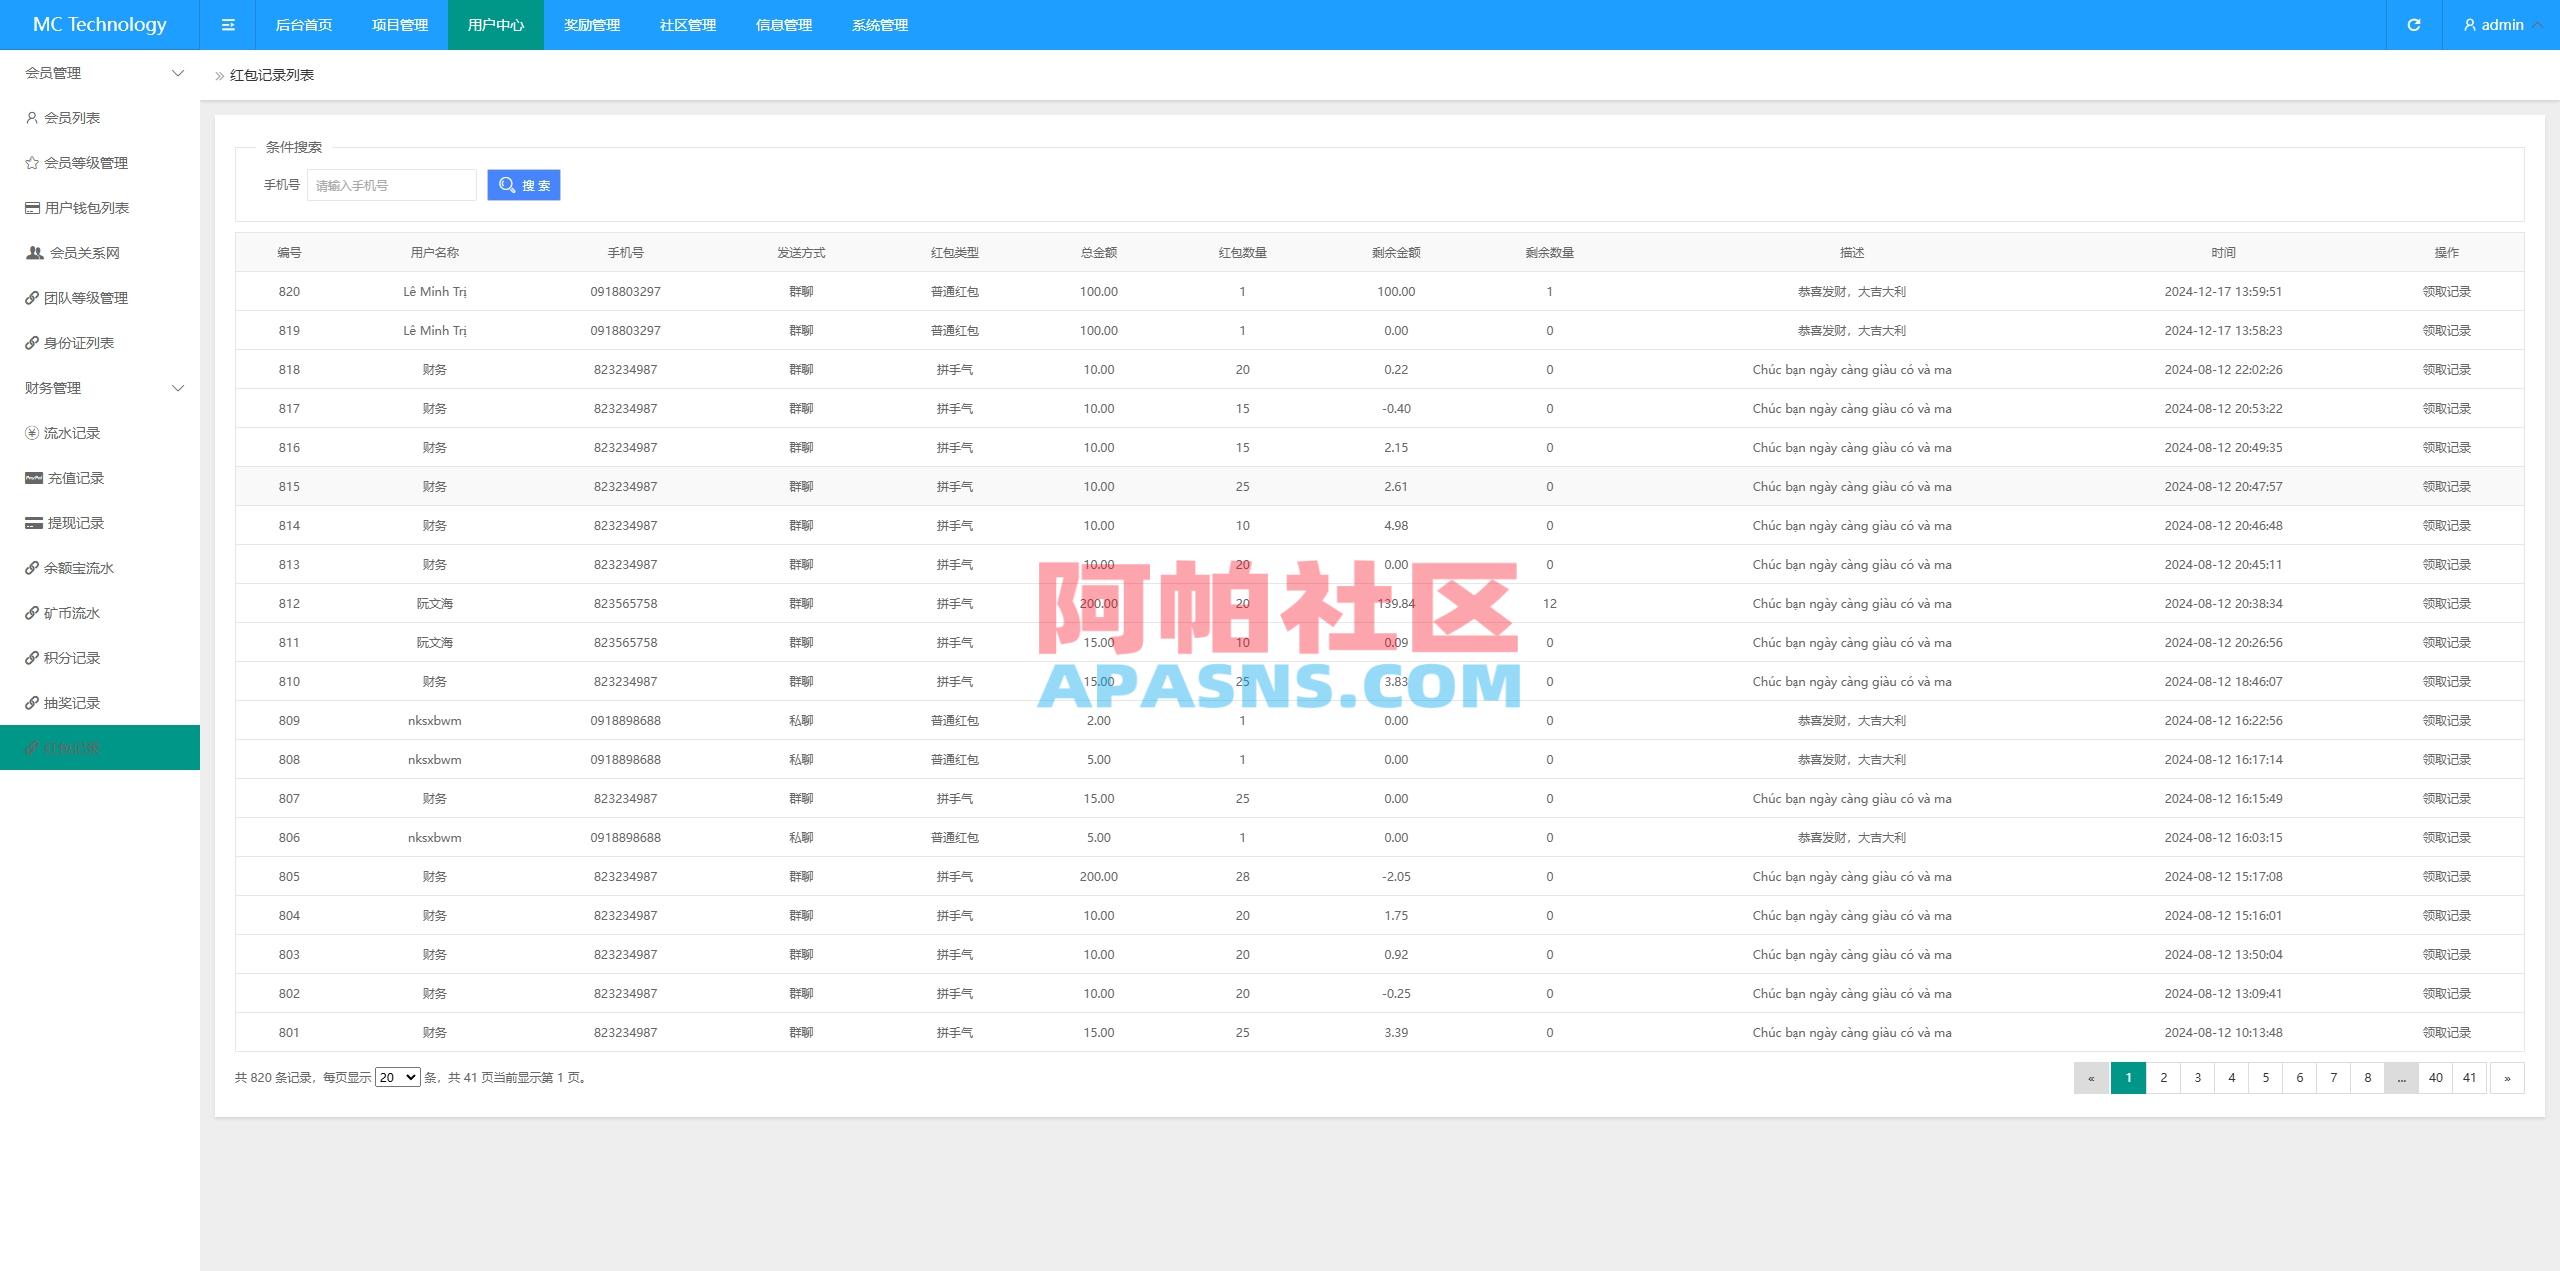Select the 抽奖记录 sidebar item
Image resolution: width=2560 pixels, height=1271 pixels.
pyautogui.click(x=70, y=703)
